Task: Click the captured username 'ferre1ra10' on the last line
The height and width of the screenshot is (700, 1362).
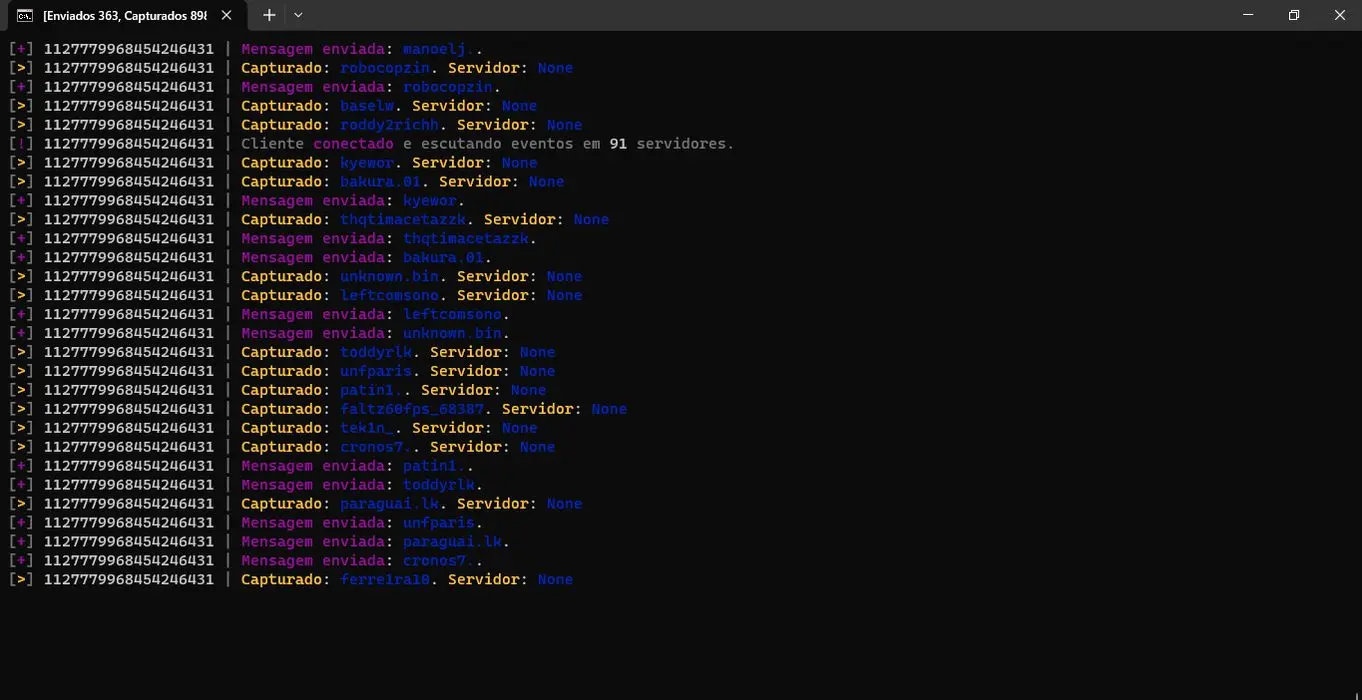Action: point(385,580)
